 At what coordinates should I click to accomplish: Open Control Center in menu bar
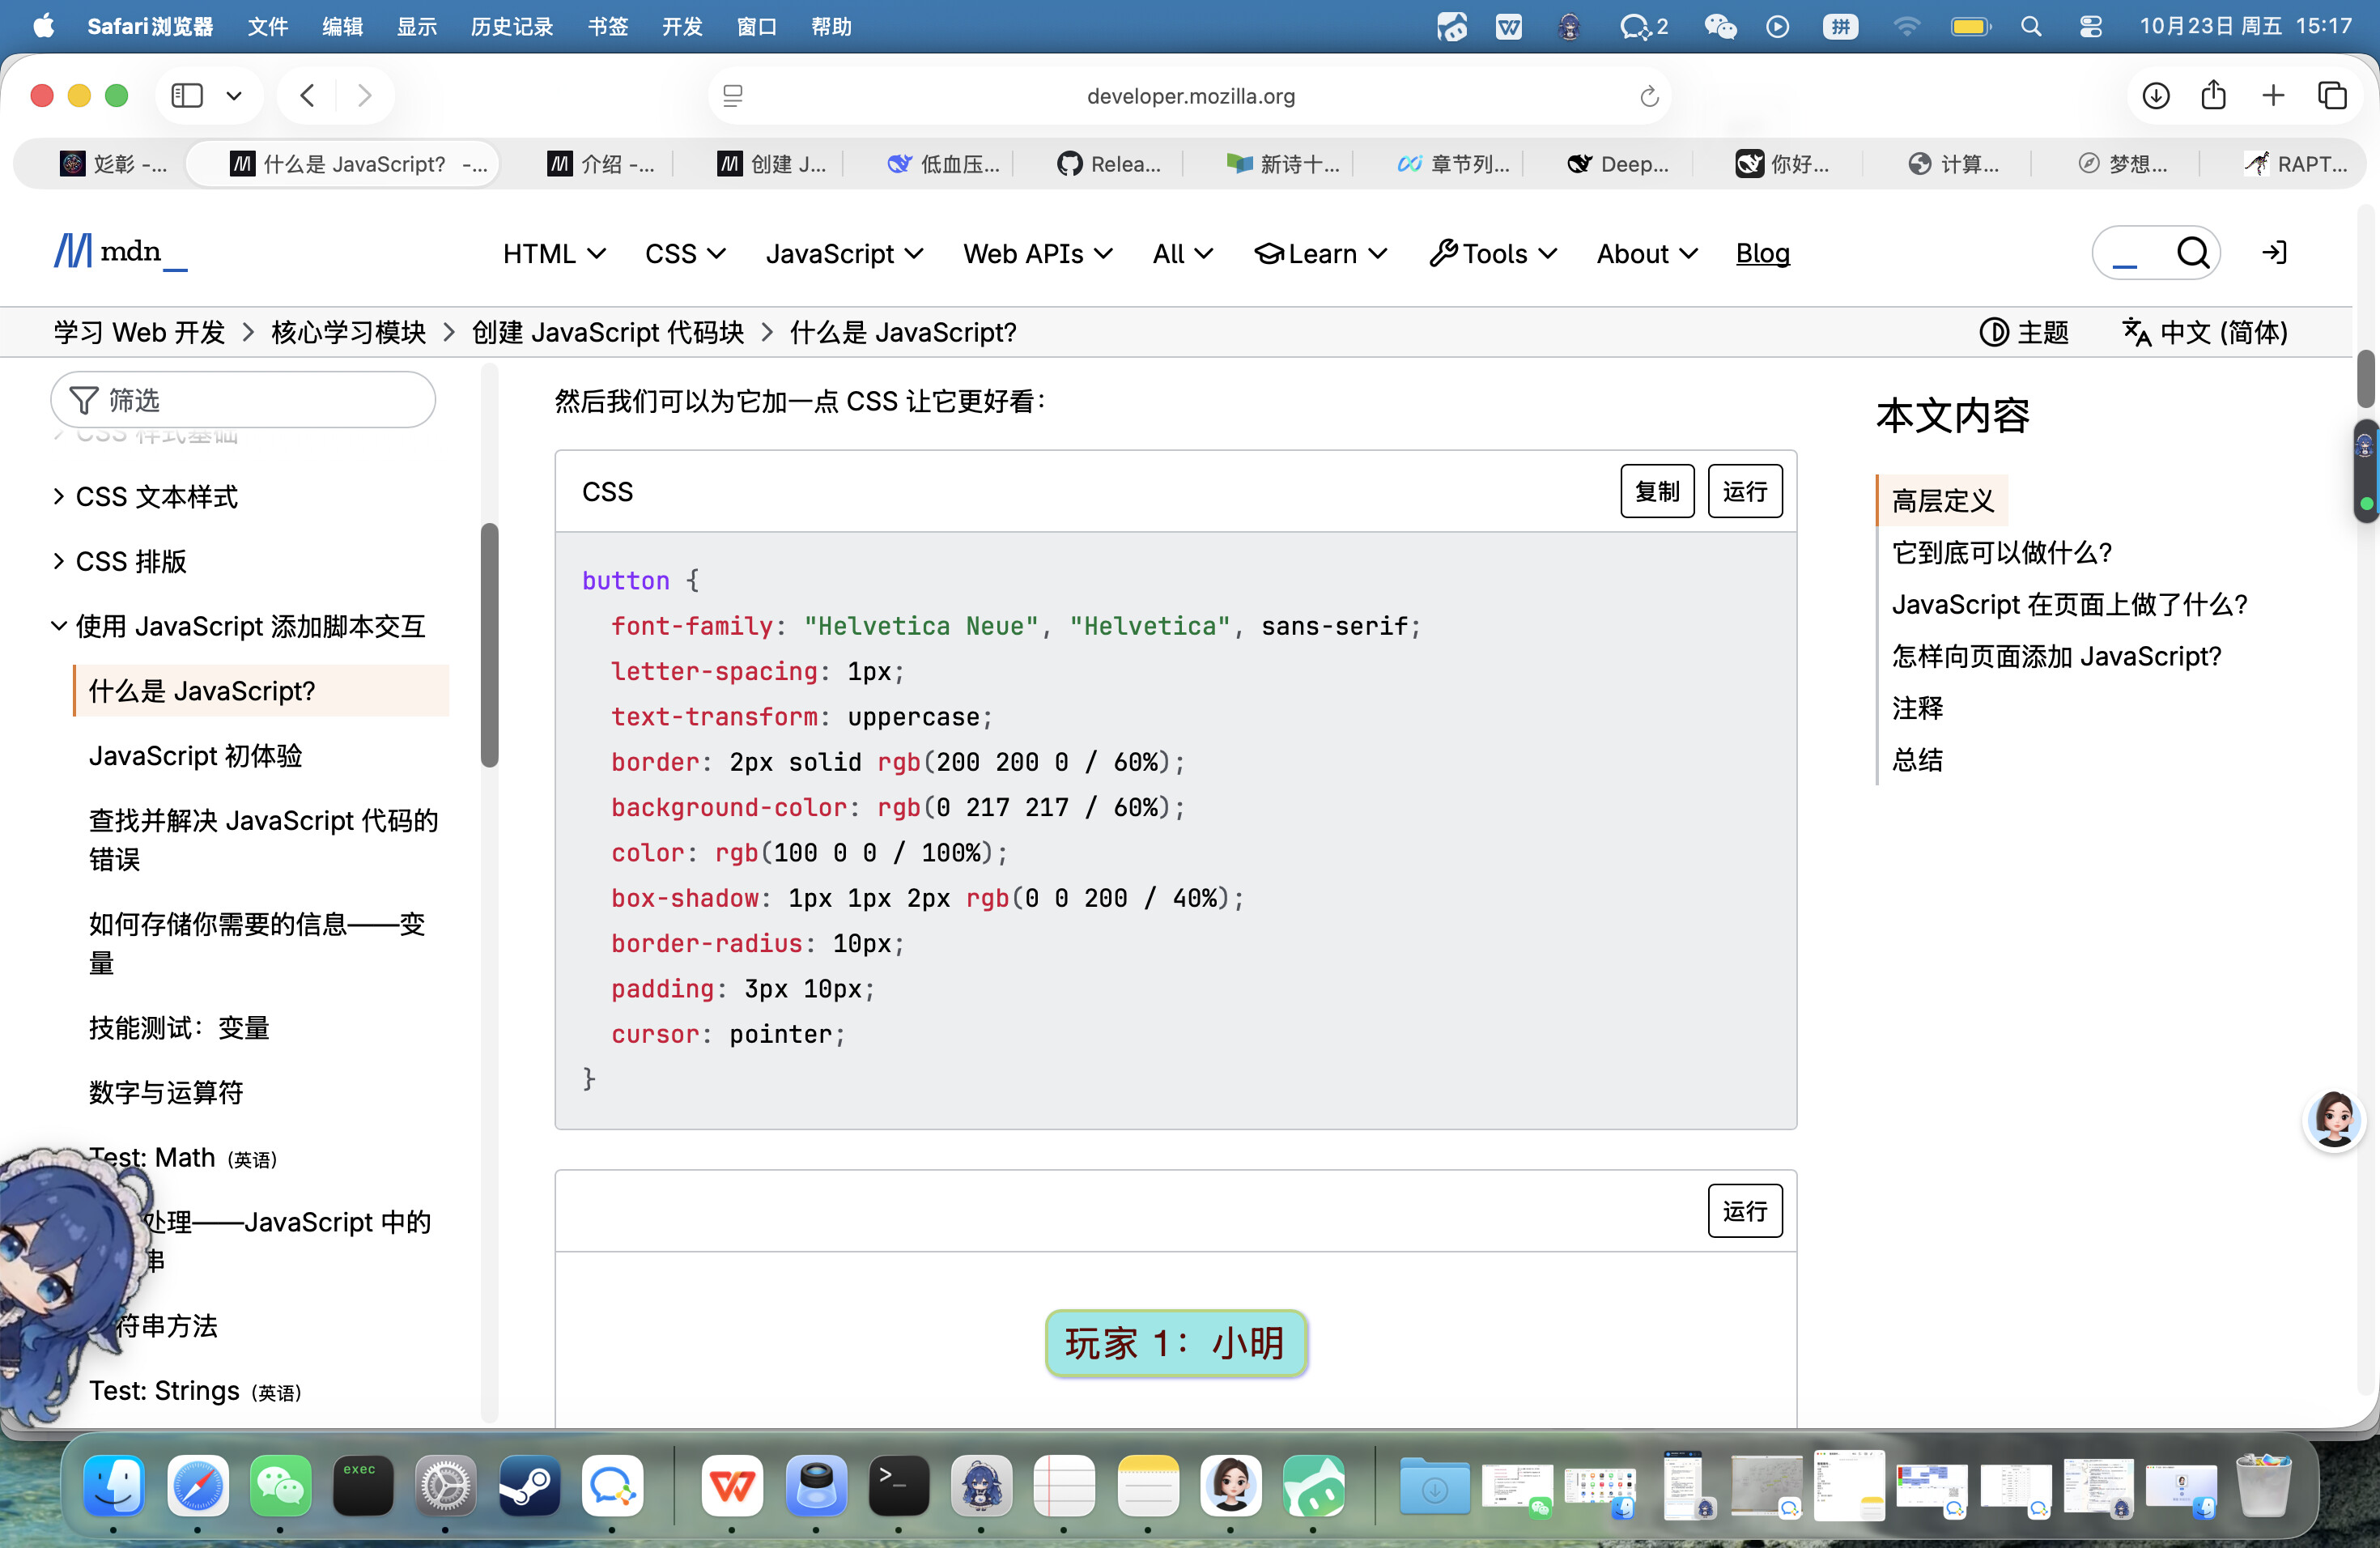click(2090, 27)
